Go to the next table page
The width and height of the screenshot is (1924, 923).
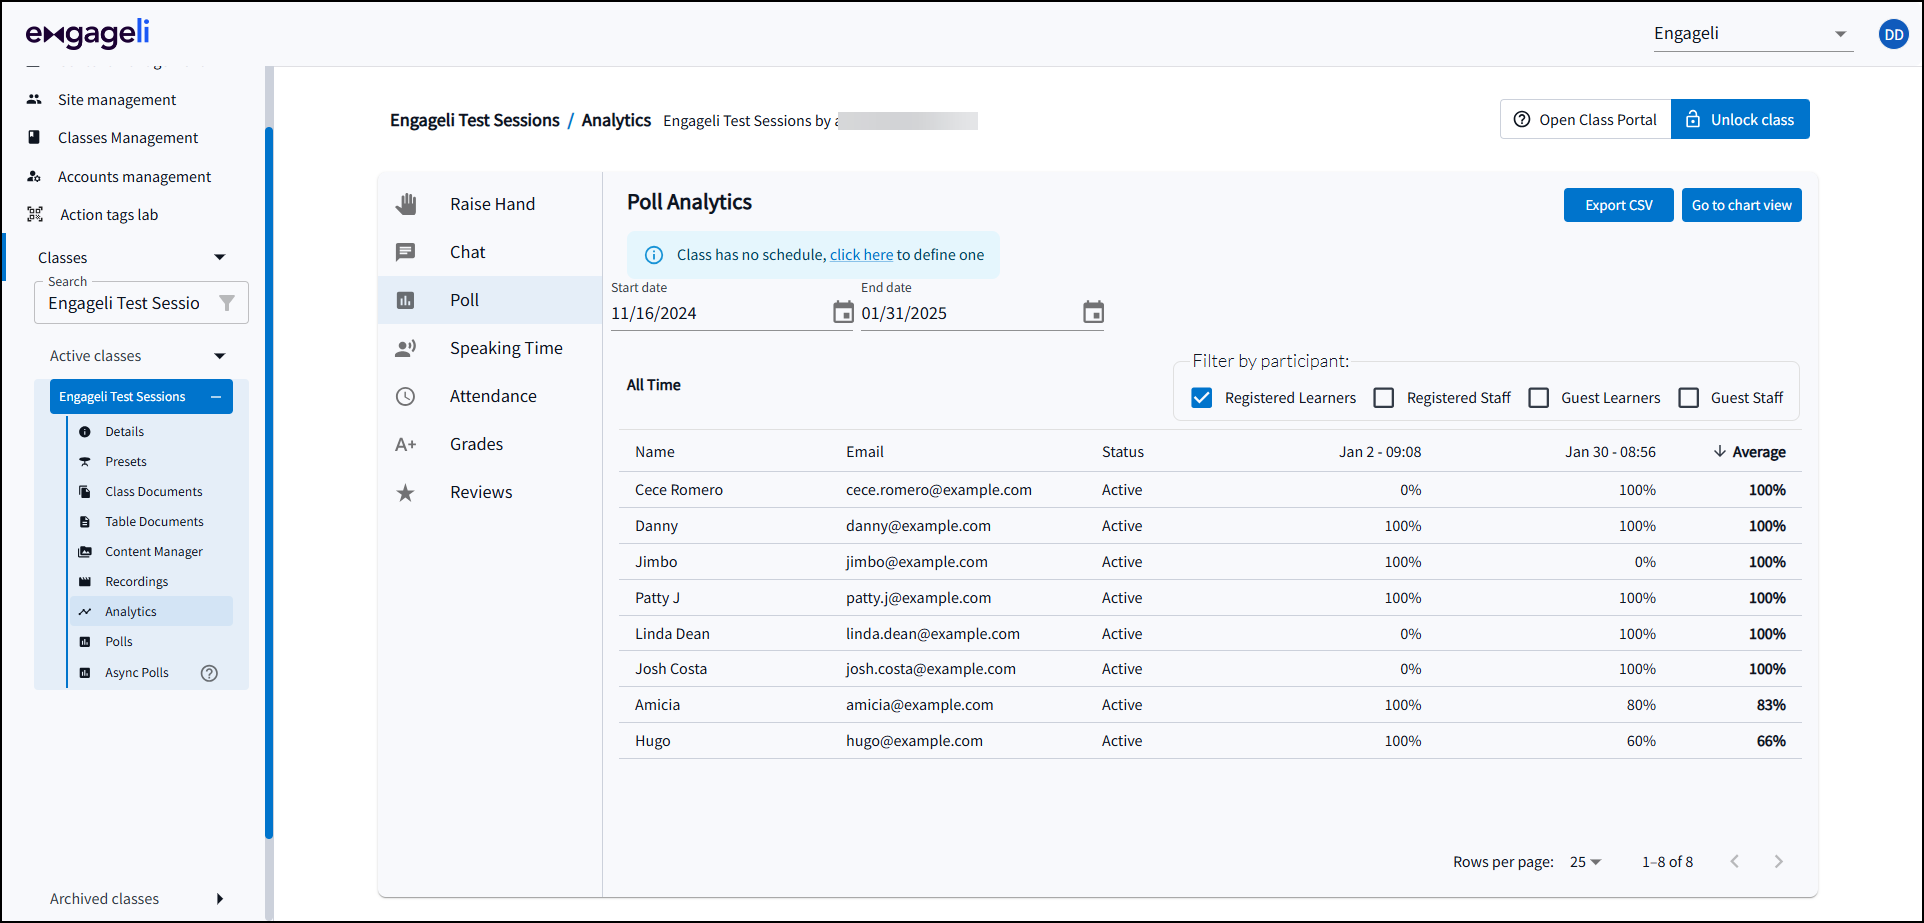1778,861
